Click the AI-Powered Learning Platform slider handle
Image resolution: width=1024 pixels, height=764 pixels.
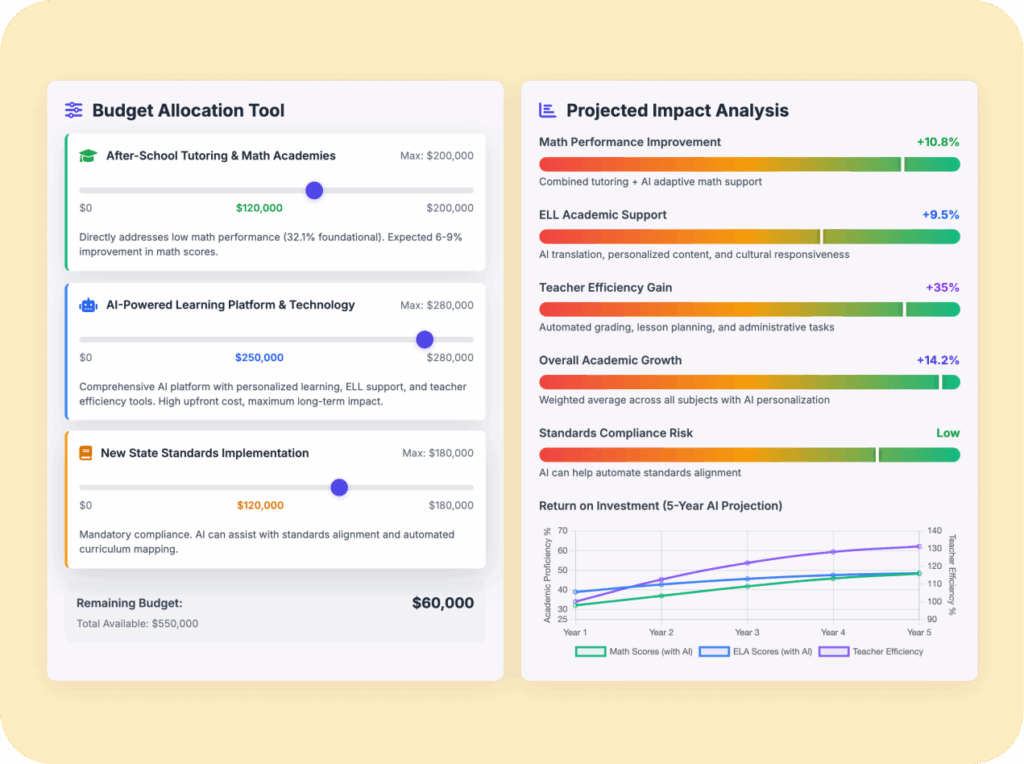click(425, 339)
